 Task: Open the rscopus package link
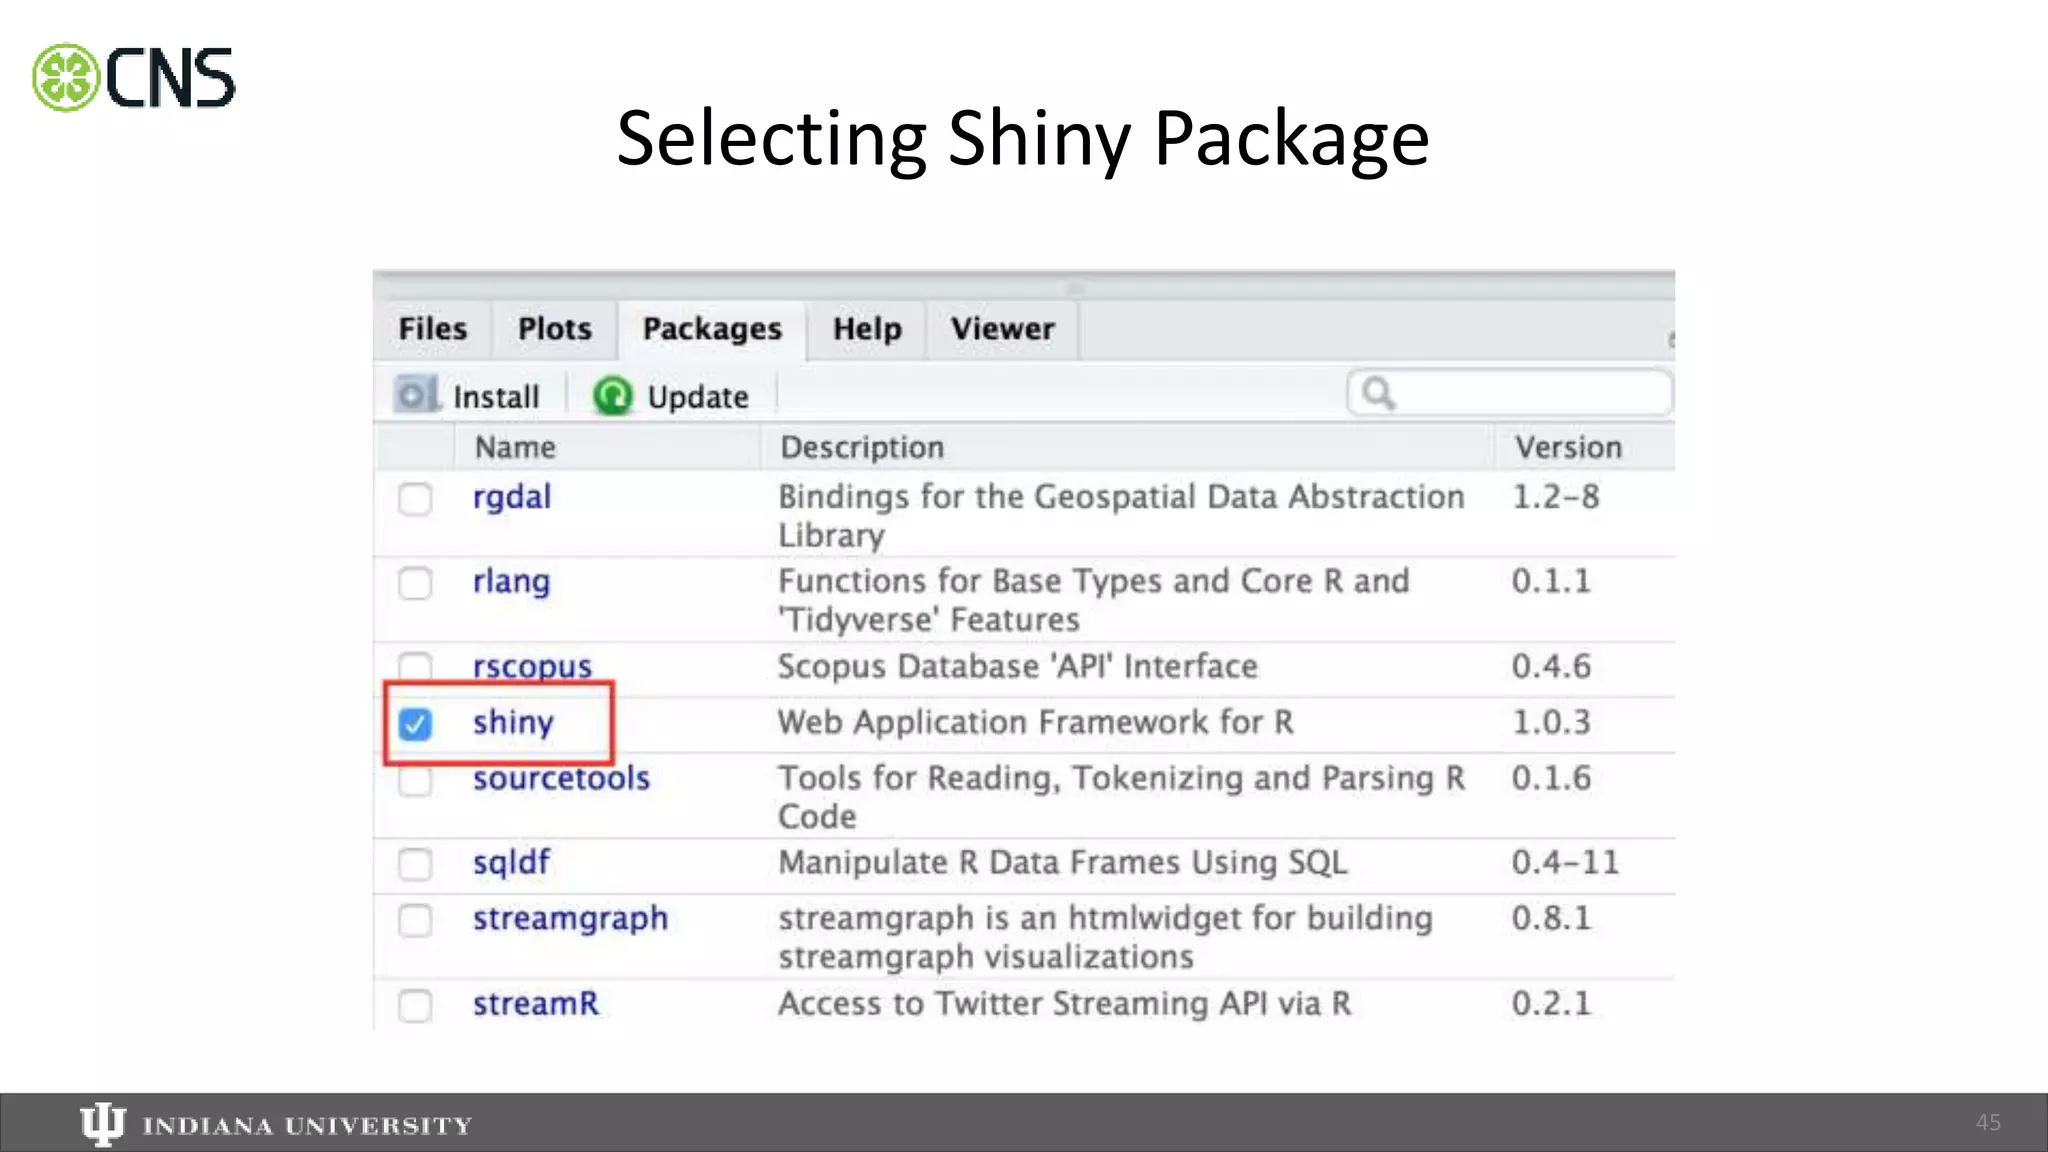pos(532,666)
